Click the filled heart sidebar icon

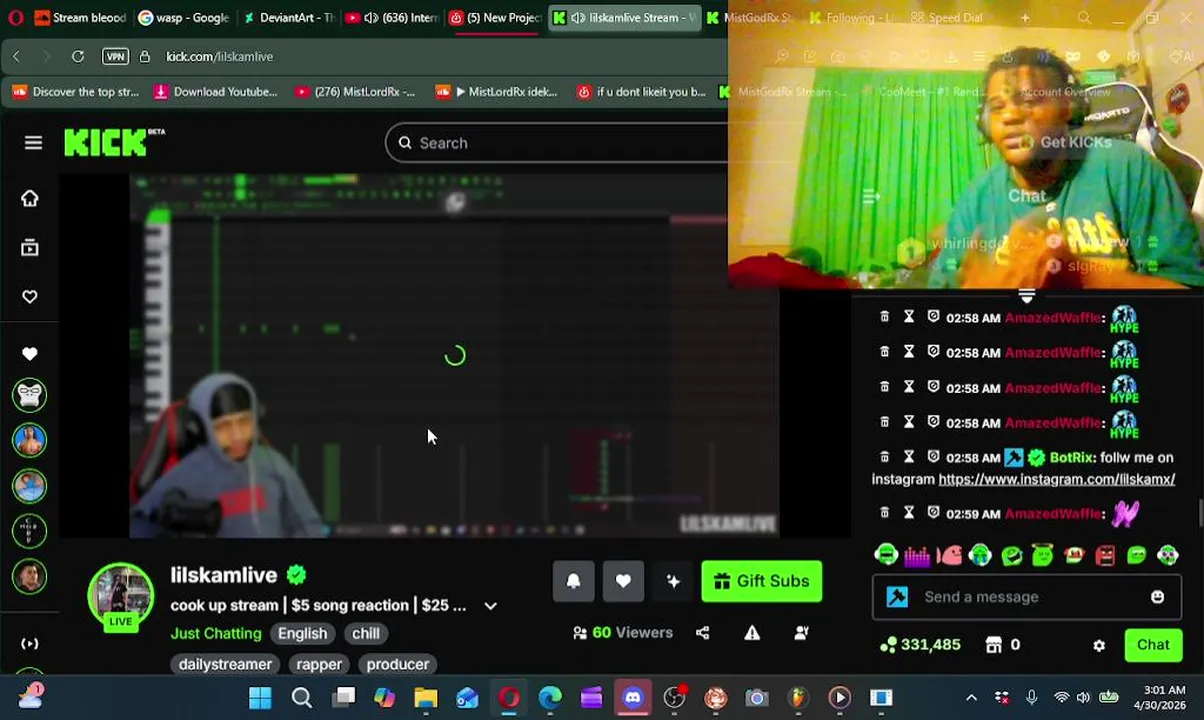[x=30, y=353]
